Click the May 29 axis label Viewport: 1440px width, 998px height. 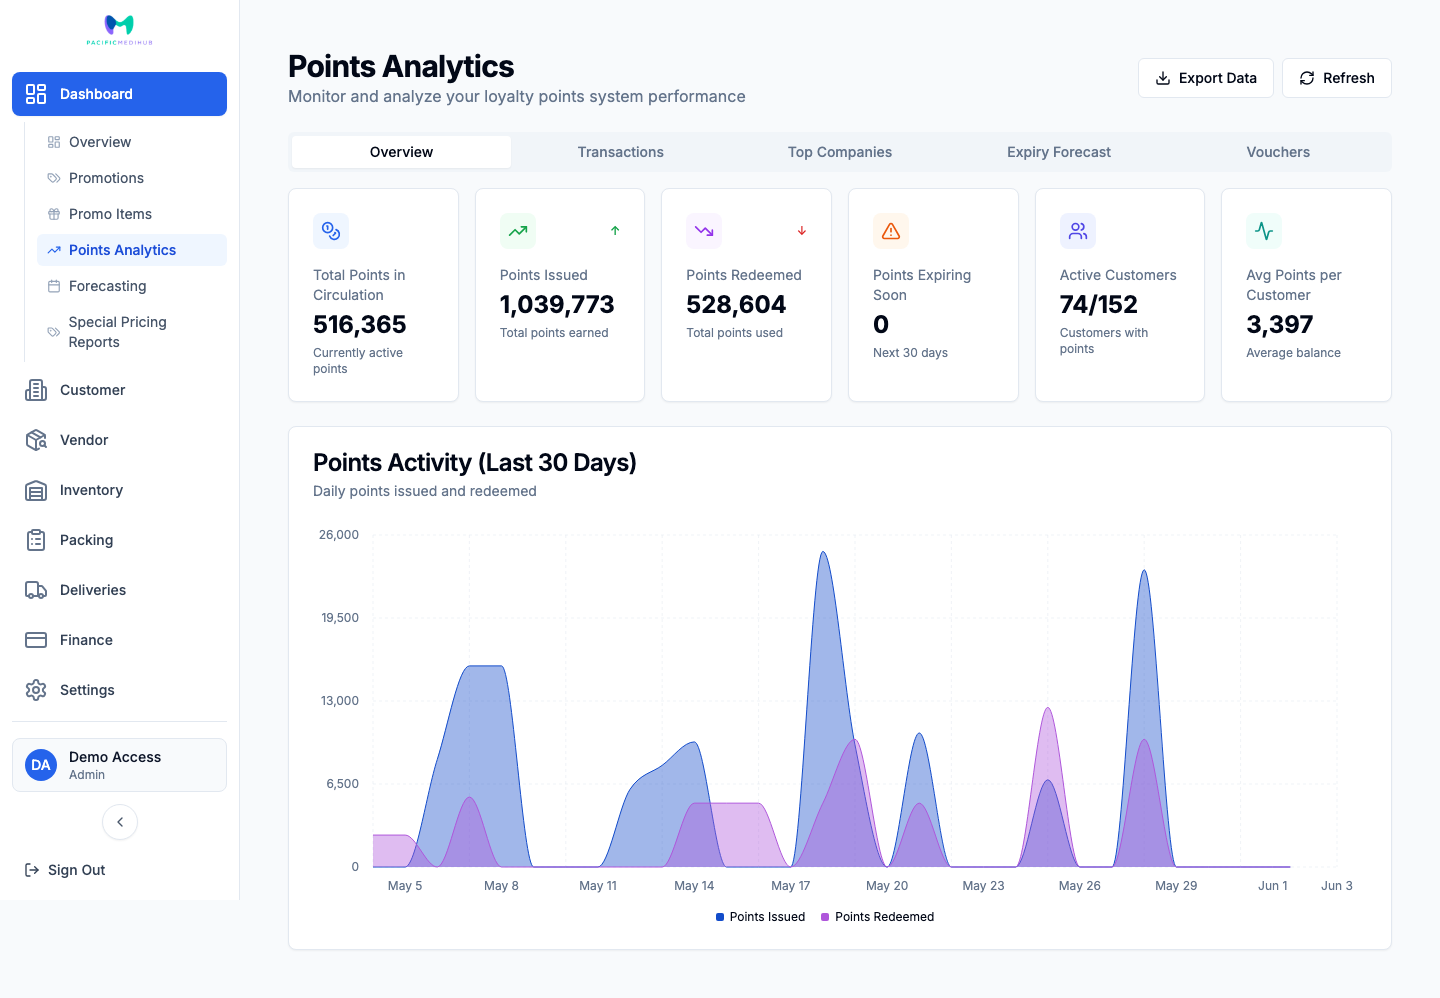1176,886
